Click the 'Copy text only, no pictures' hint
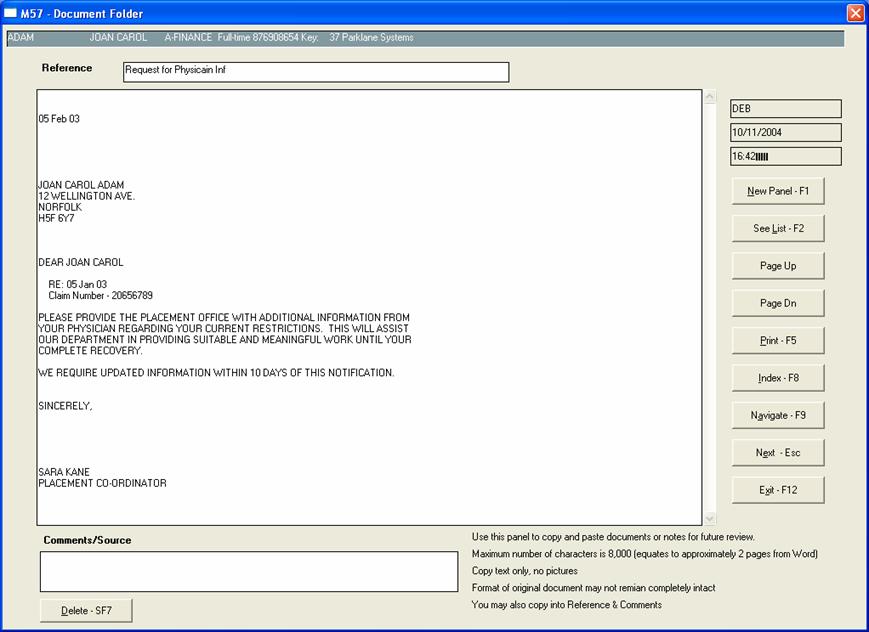 coord(525,571)
